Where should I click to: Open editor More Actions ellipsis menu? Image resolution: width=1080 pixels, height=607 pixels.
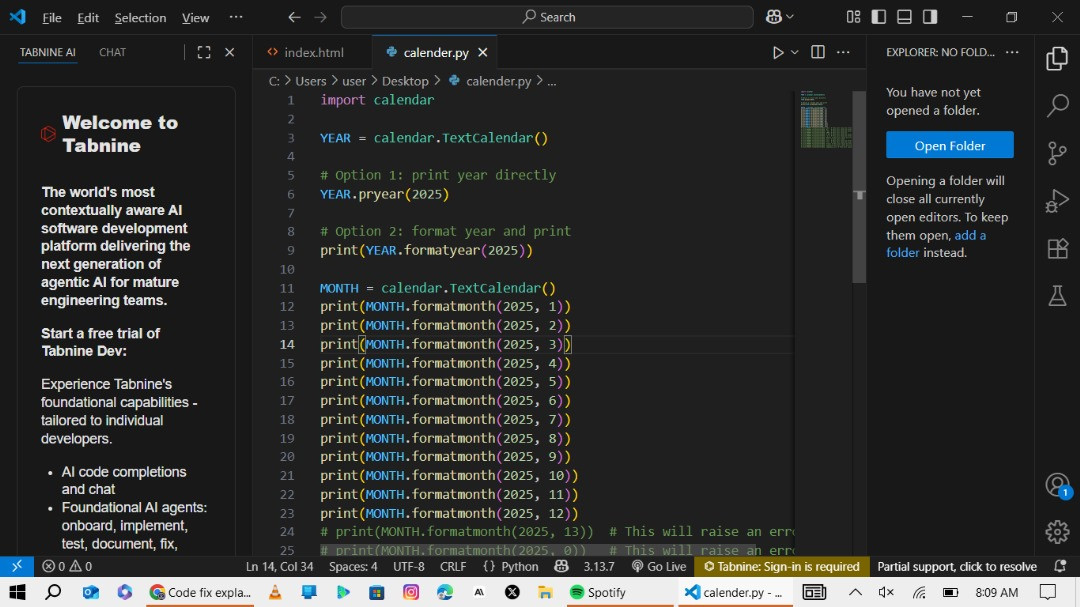pyautogui.click(x=843, y=52)
